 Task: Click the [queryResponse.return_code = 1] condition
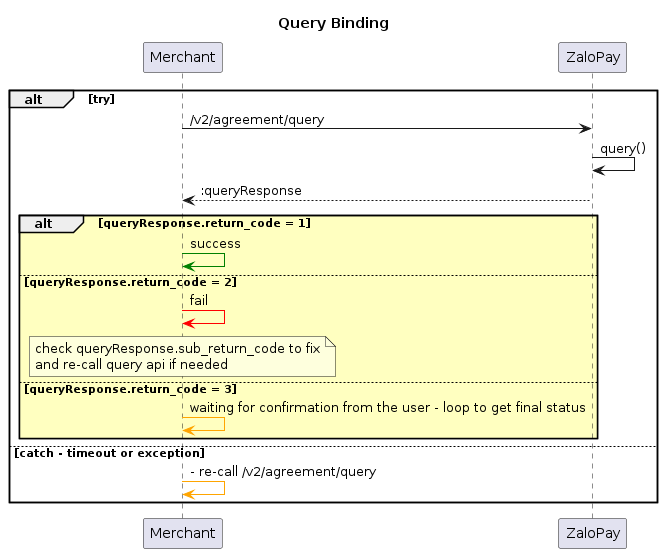(205, 223)
